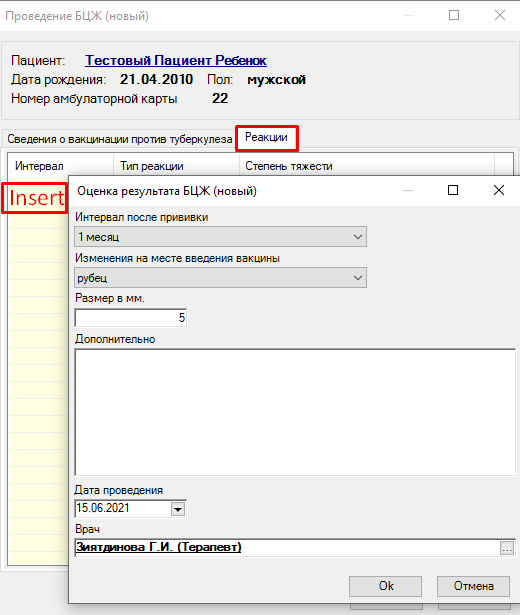This screenshot has height=615, width=520.
Task: Expand the Изменения на месте введения вакцины dropdown
Action: coord(357,278)
